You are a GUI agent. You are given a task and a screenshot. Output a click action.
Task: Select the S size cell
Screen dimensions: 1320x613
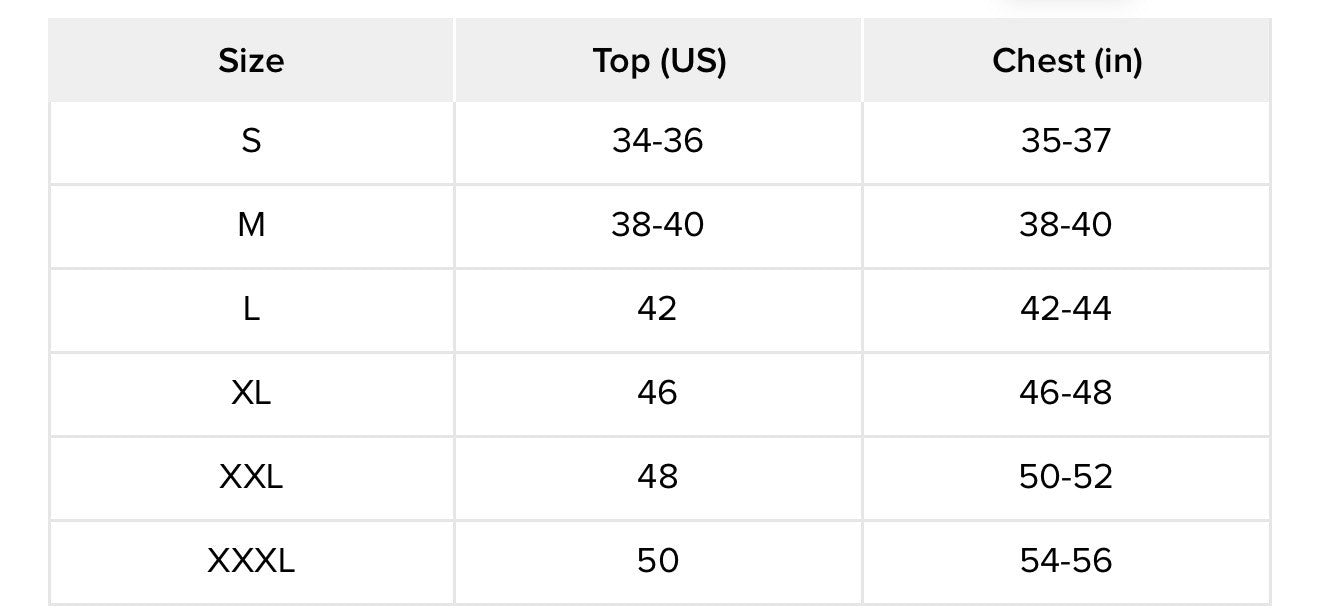click(x=251, y=141)
